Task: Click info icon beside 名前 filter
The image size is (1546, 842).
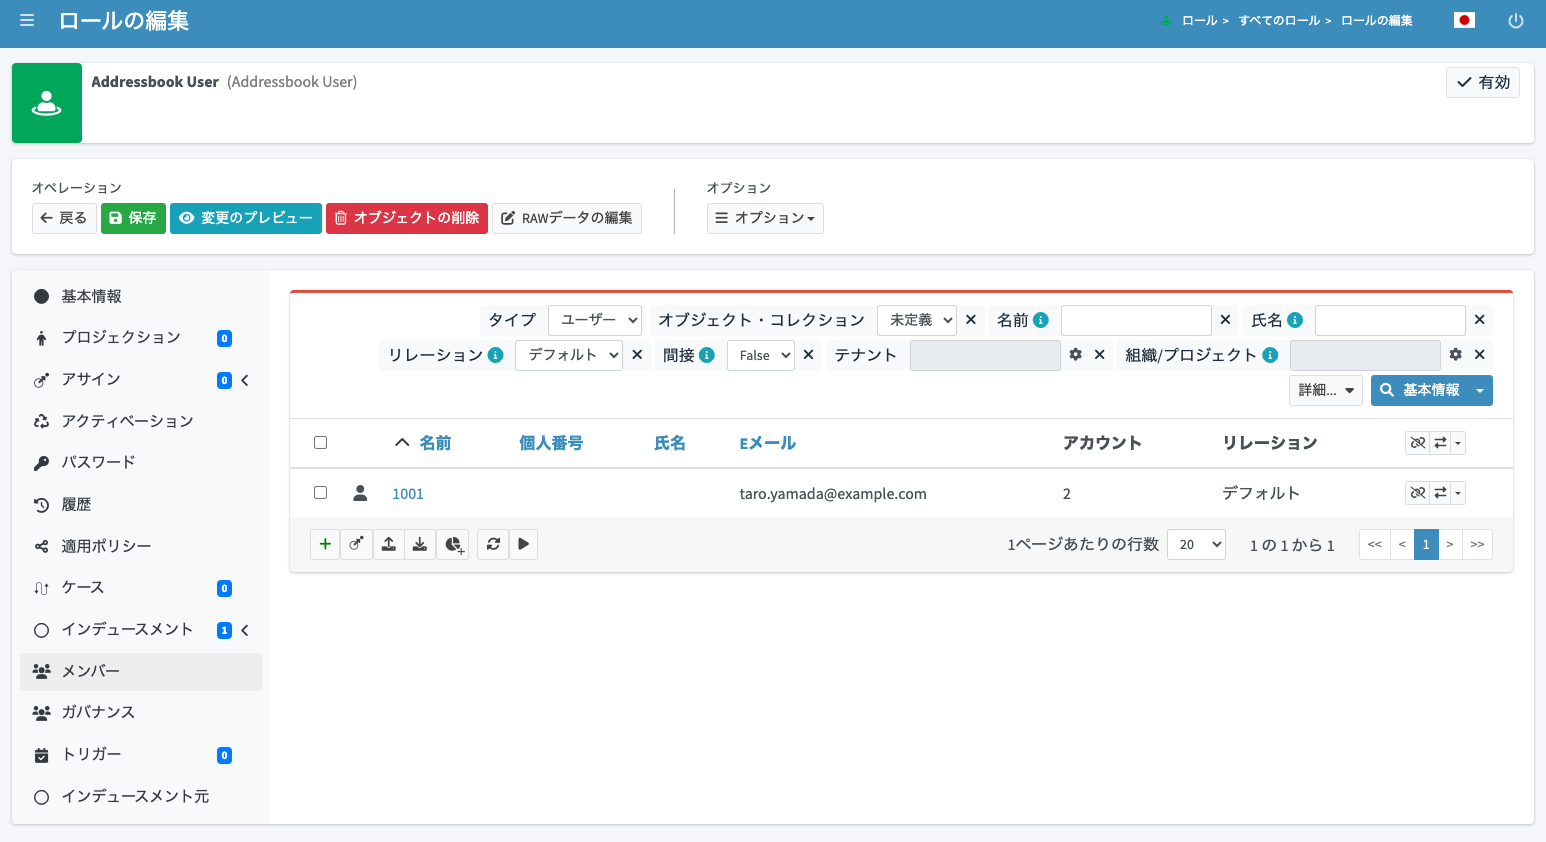Action: tap(1041, 320)
